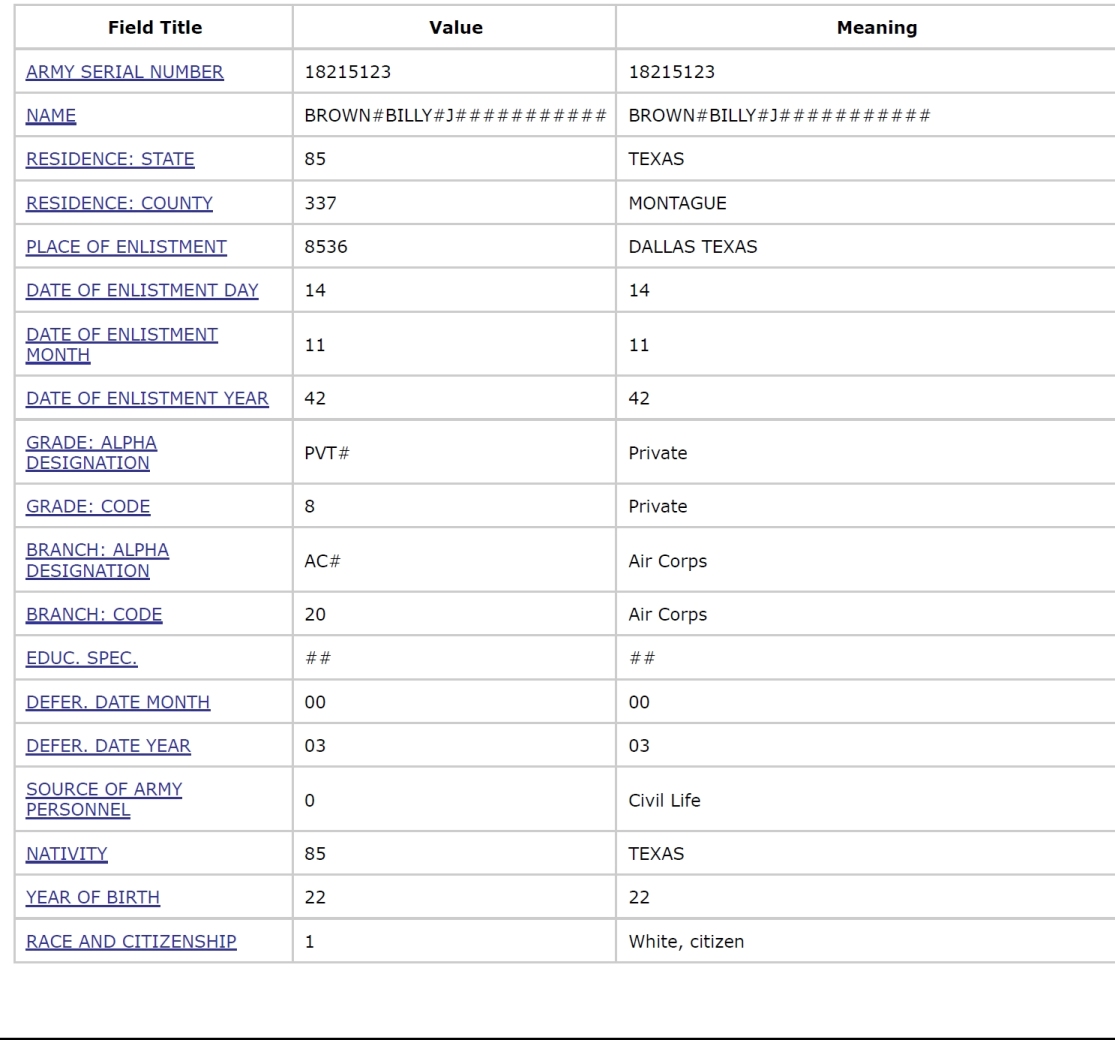Open DEFER. DATE YEAR link
This screenshot has width=1115, height=1040.
point(108,746)
